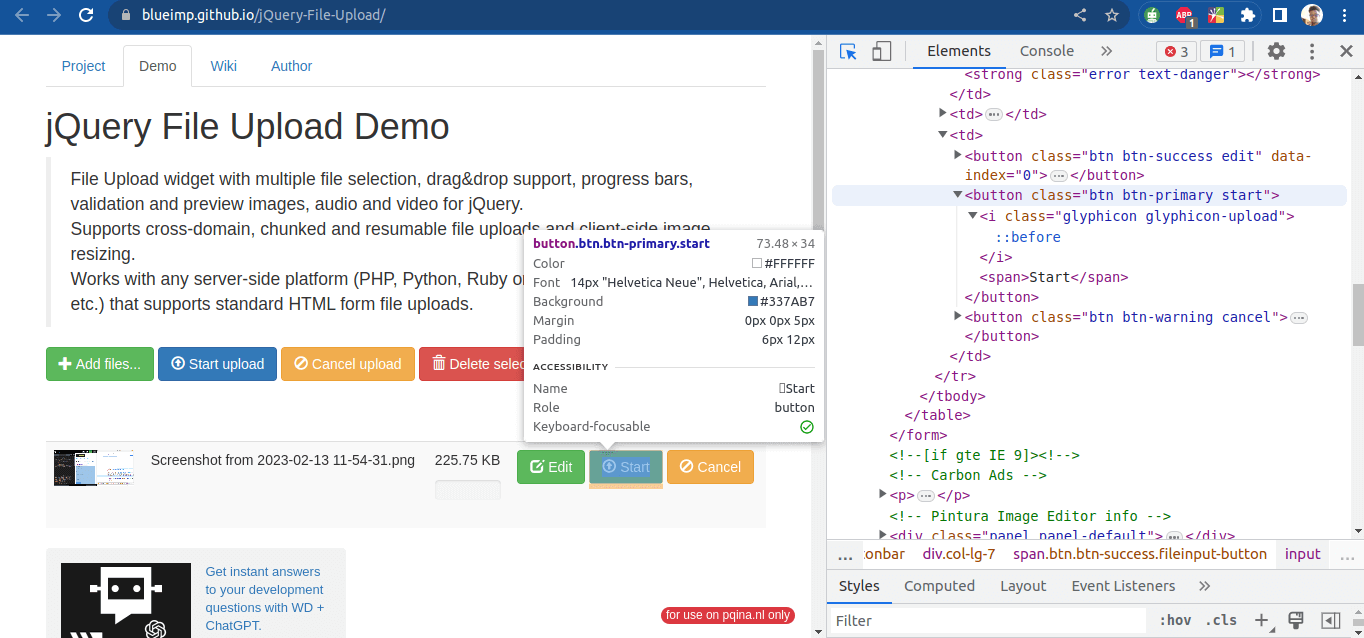Click the Filter styles input field
The height and width of the screenshot is (638, 1364).
pyautogui.click(x=985, y=621)
